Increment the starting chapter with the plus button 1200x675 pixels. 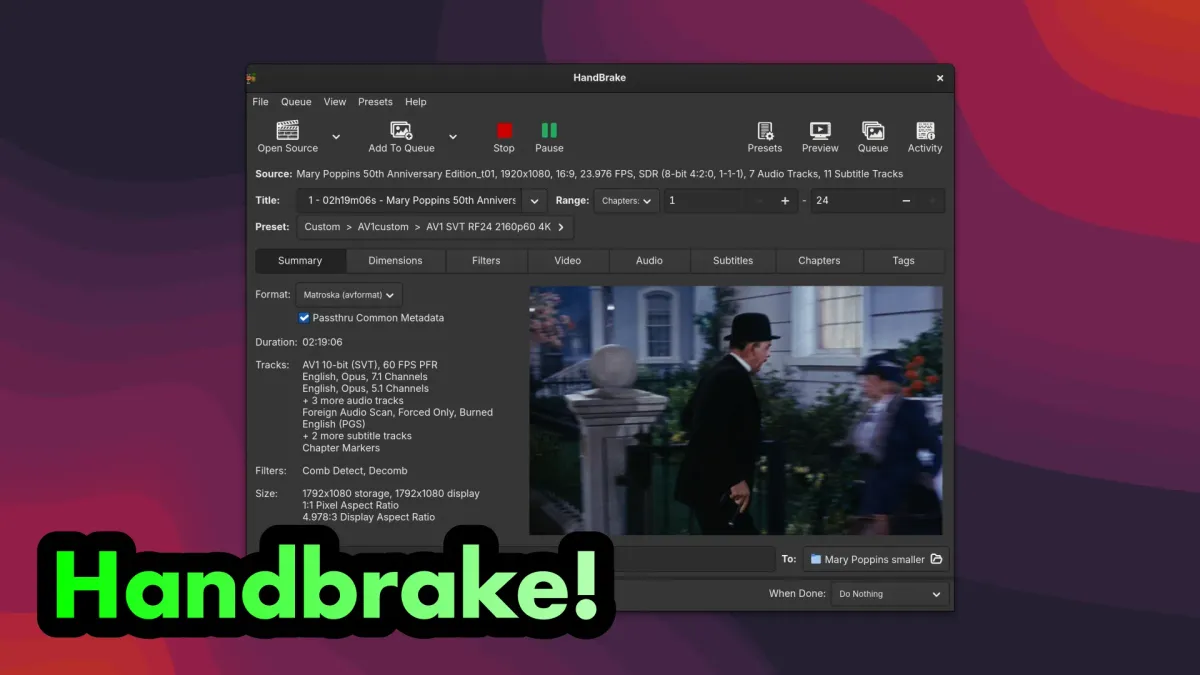785,200
